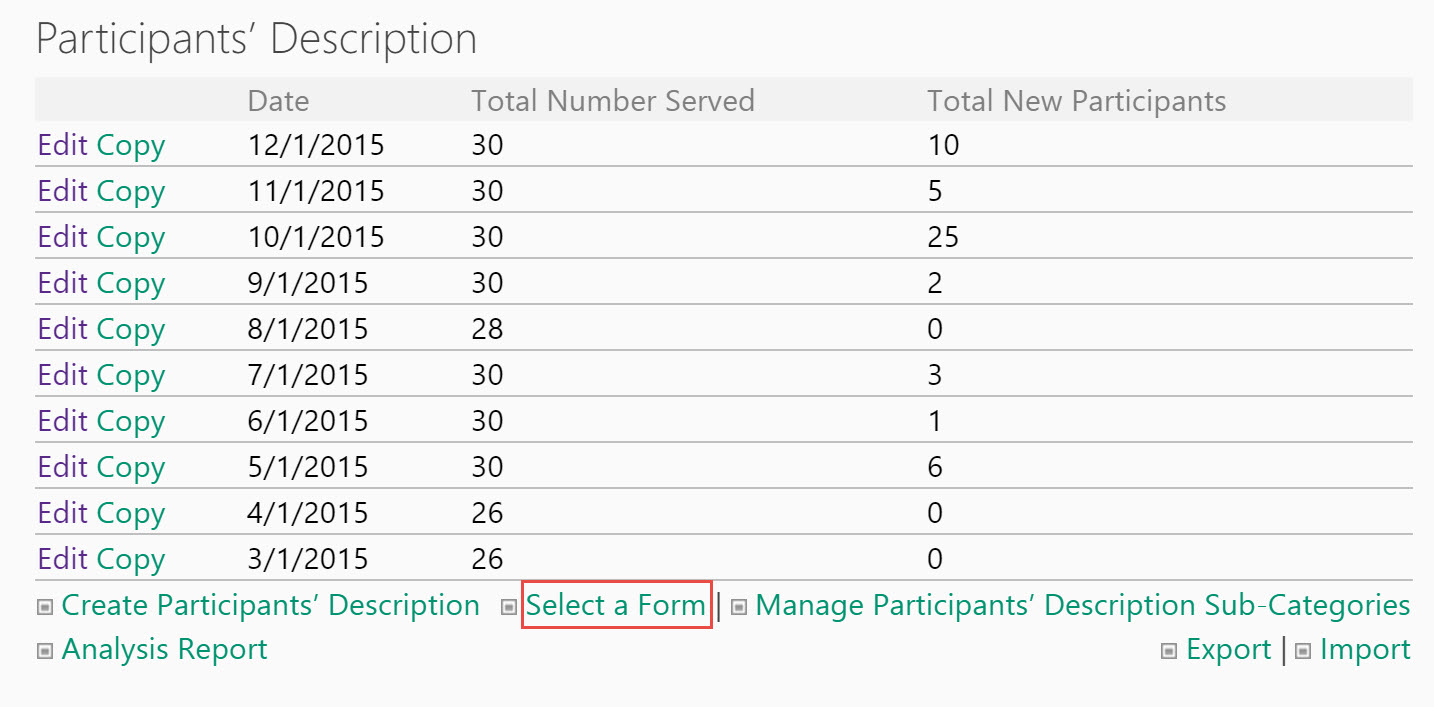Click the icon left of Export

coord(1168,651)
